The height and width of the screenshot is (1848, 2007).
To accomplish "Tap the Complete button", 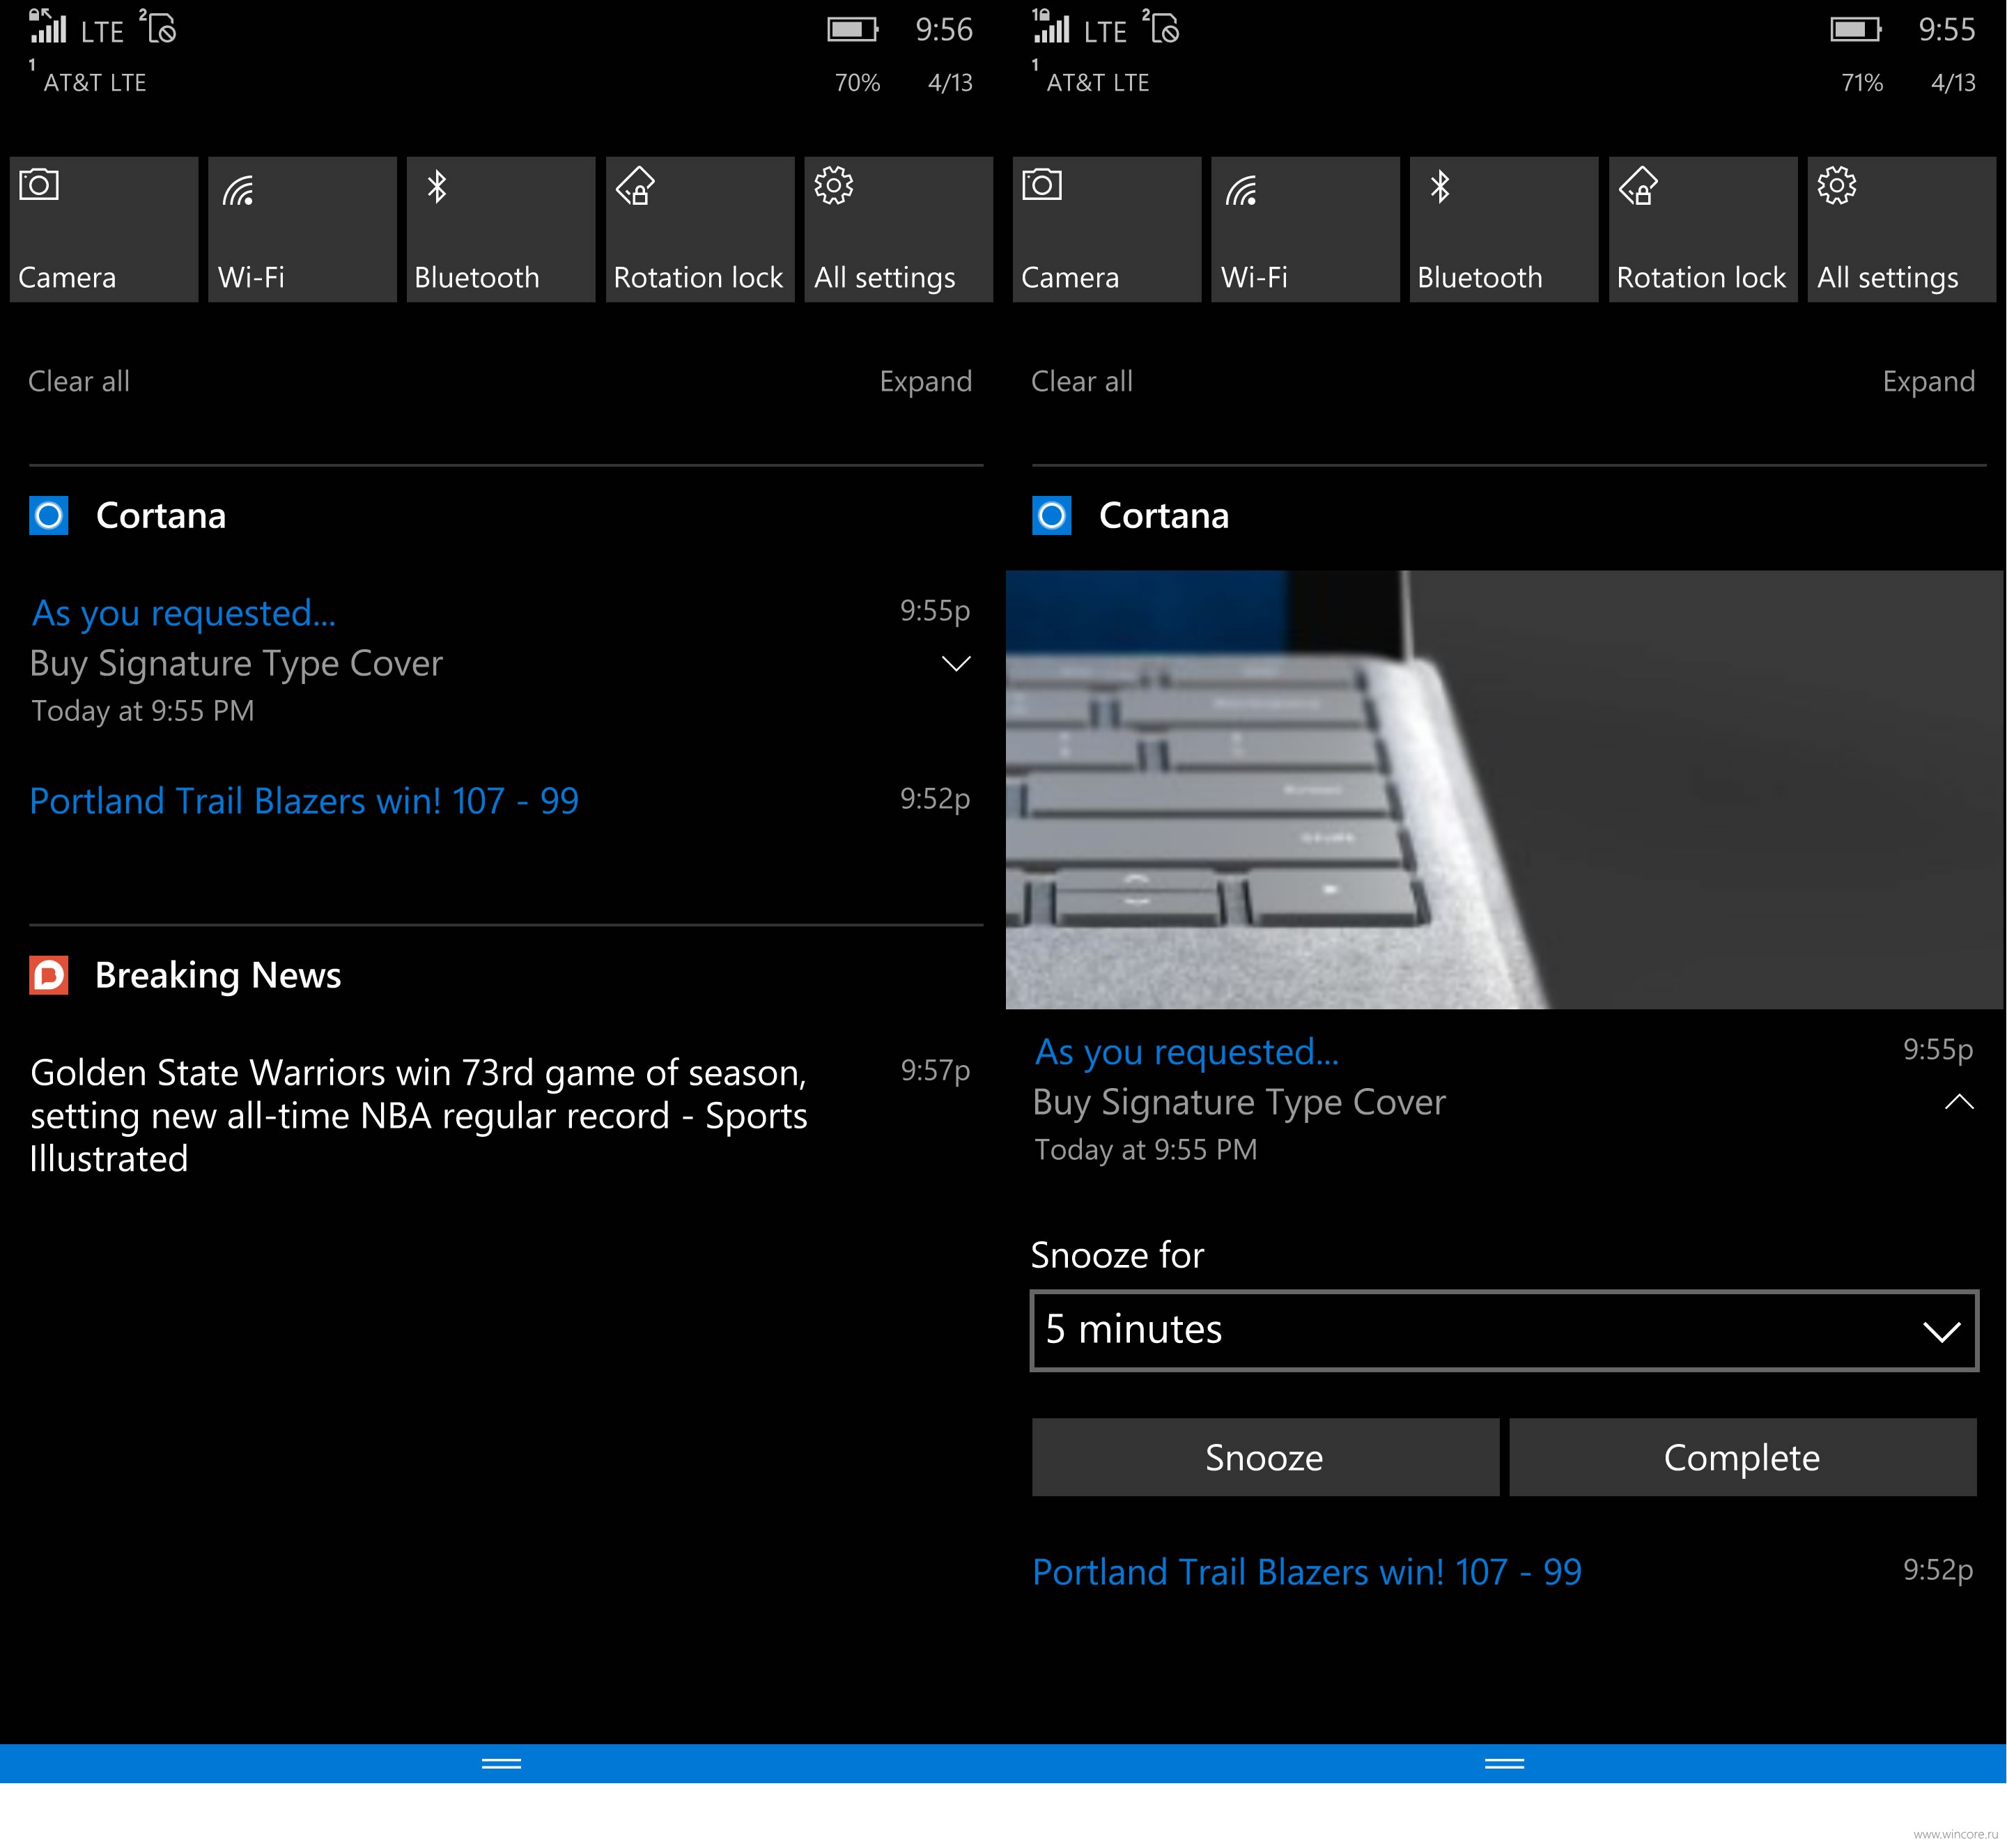I will tap(1742, 1457).
